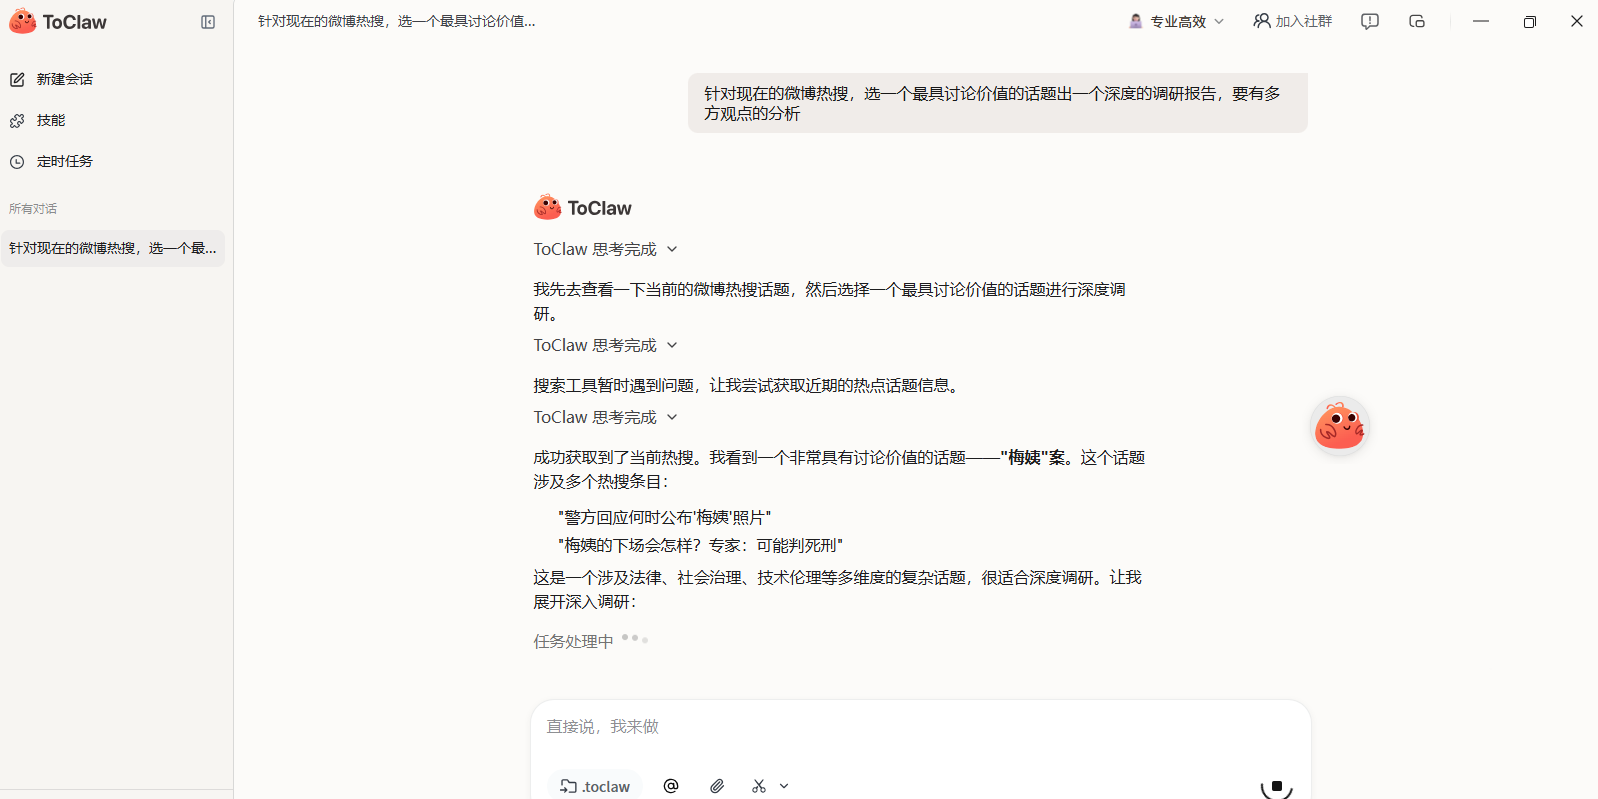Attach a file with paperclip icon
This screenshot has height=799, width=1598.
pos(717,786)
